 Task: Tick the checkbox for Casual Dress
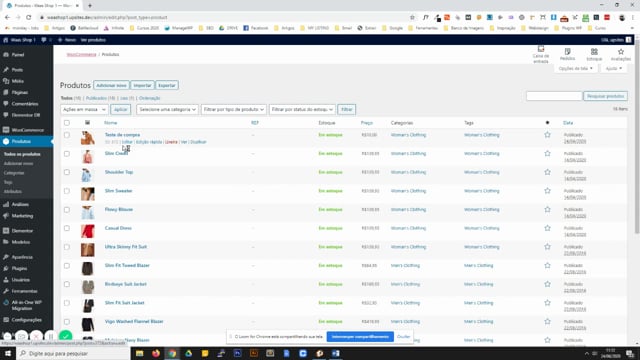click(x=67, y=228)
